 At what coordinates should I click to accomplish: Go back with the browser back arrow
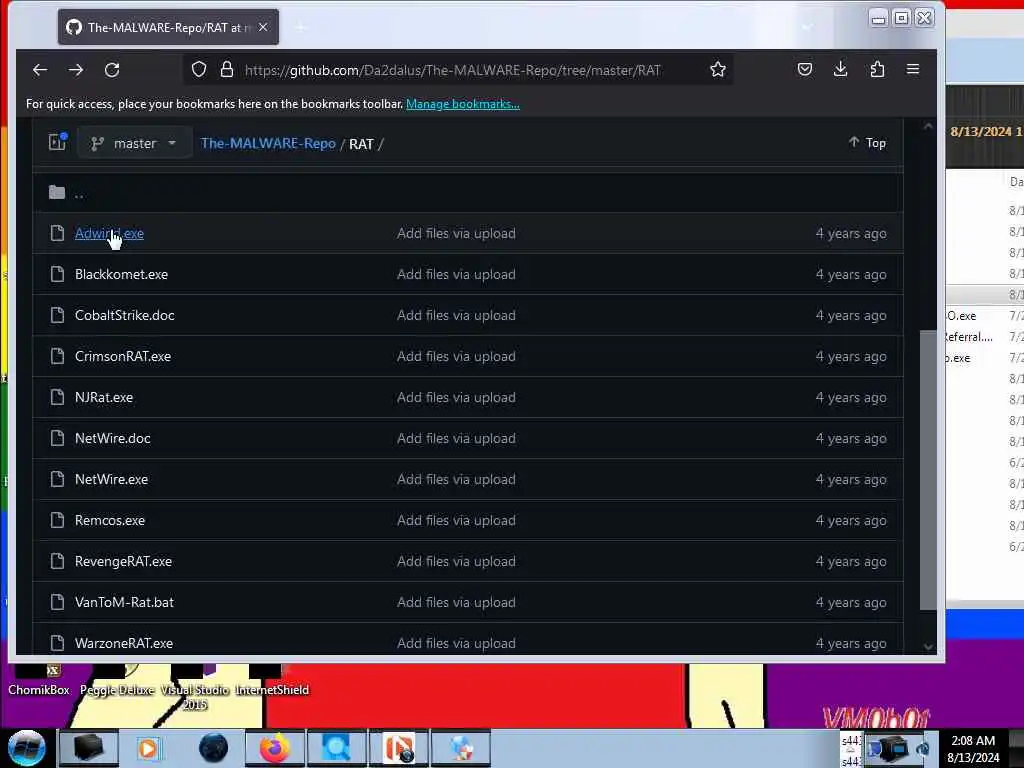pyautogui.click(x=40, y=70)
